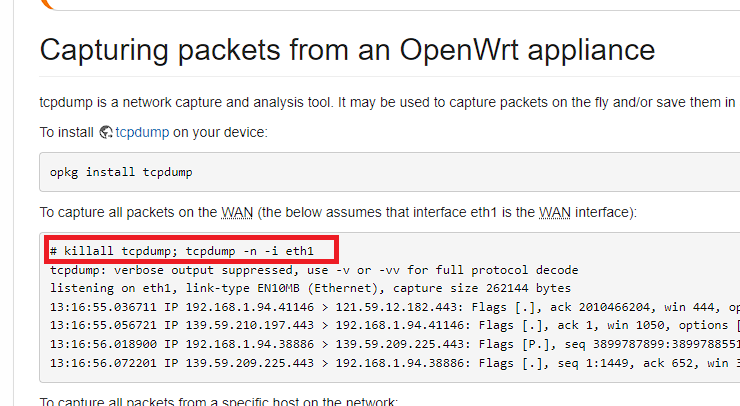This screenshot has height=406, width=740.
Task: Click the 'opkg install tcpdump' code block
Action: (x=389, y=172)
